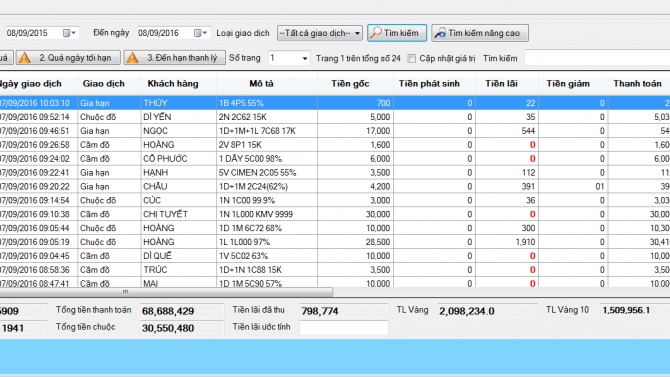This screenshot has height=377, width=670.
Task: Select the CÚC customer cell
Action: coord(179,200)
